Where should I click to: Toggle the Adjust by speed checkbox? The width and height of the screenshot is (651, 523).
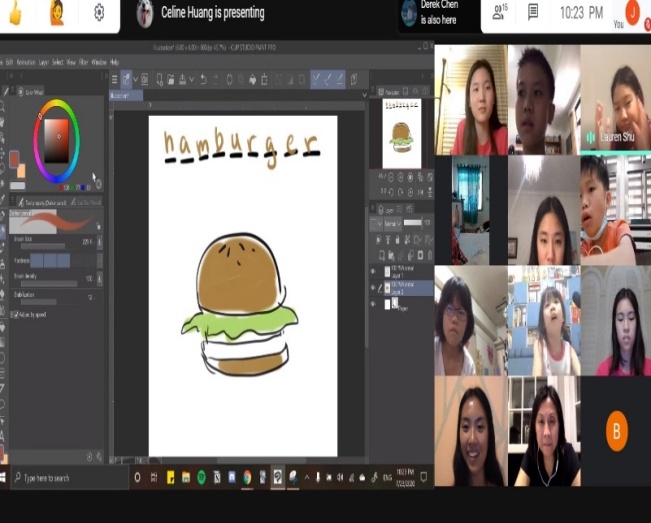click(14, 313)
